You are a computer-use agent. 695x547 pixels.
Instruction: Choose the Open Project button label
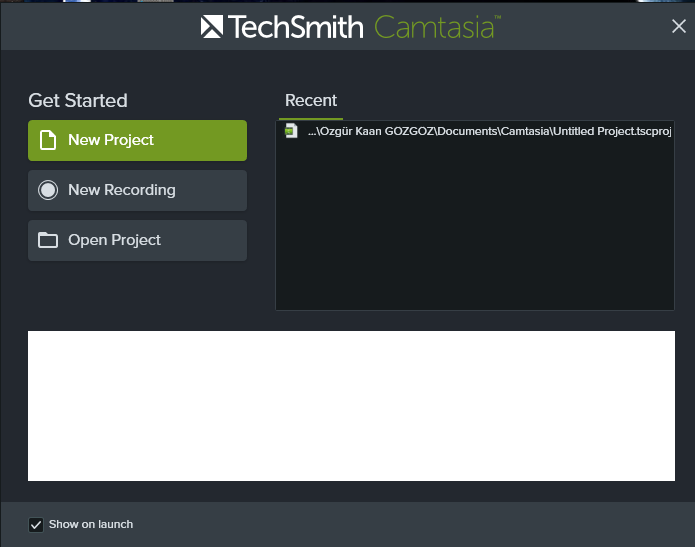click(114, 240)
